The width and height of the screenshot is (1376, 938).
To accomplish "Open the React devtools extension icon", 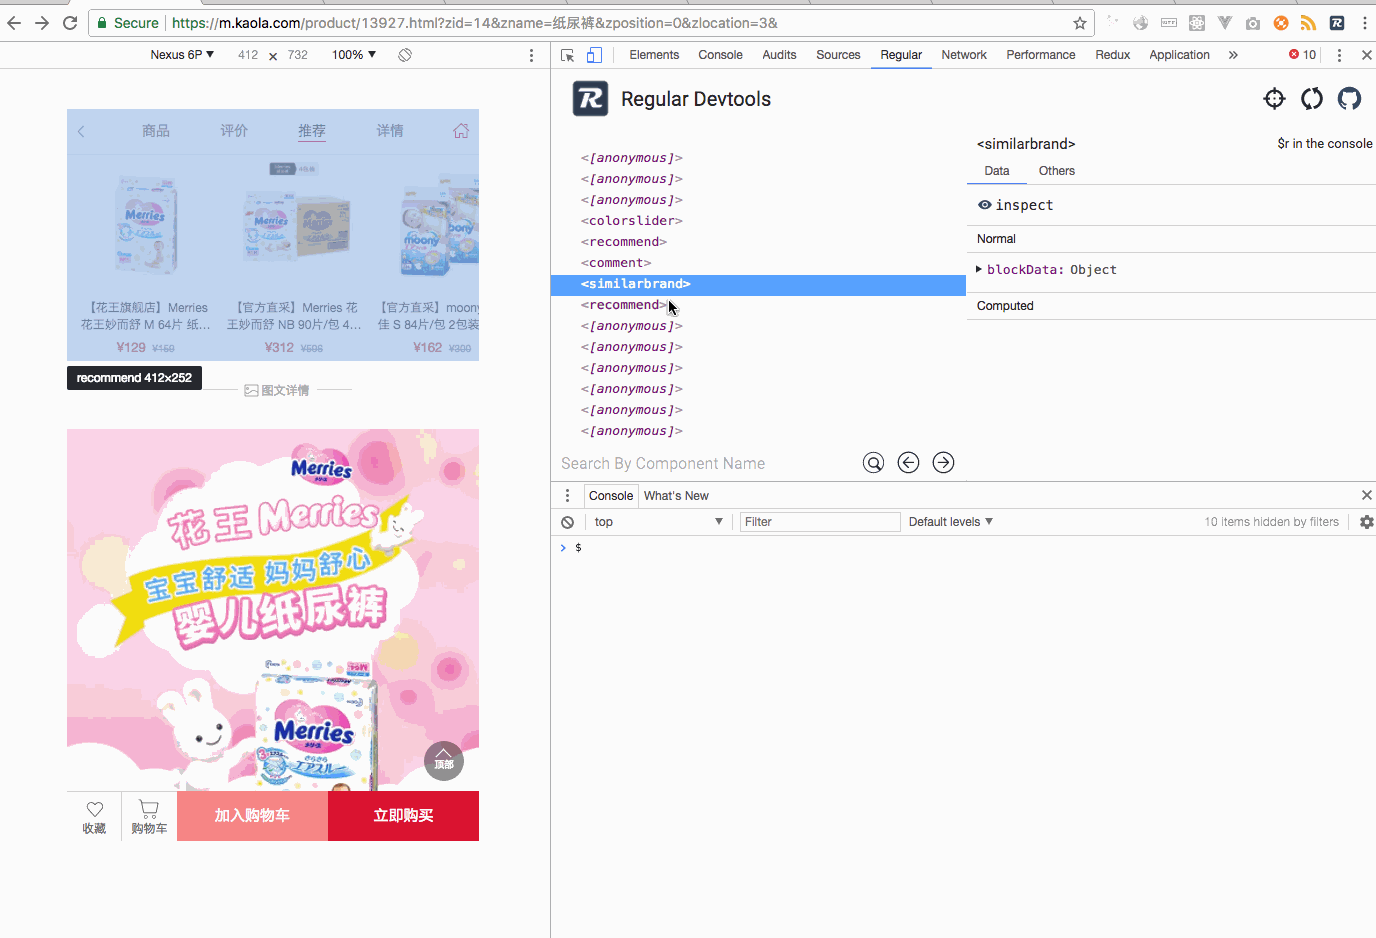I will click(x=1197, y=23).
